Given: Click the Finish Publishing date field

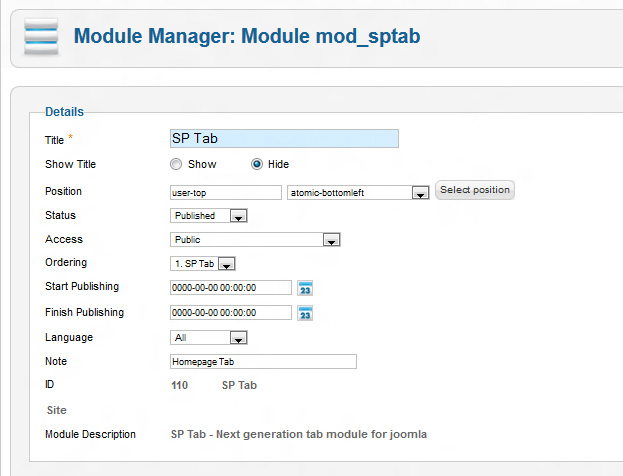Looking at the screenshot, I should click(231, 313).
